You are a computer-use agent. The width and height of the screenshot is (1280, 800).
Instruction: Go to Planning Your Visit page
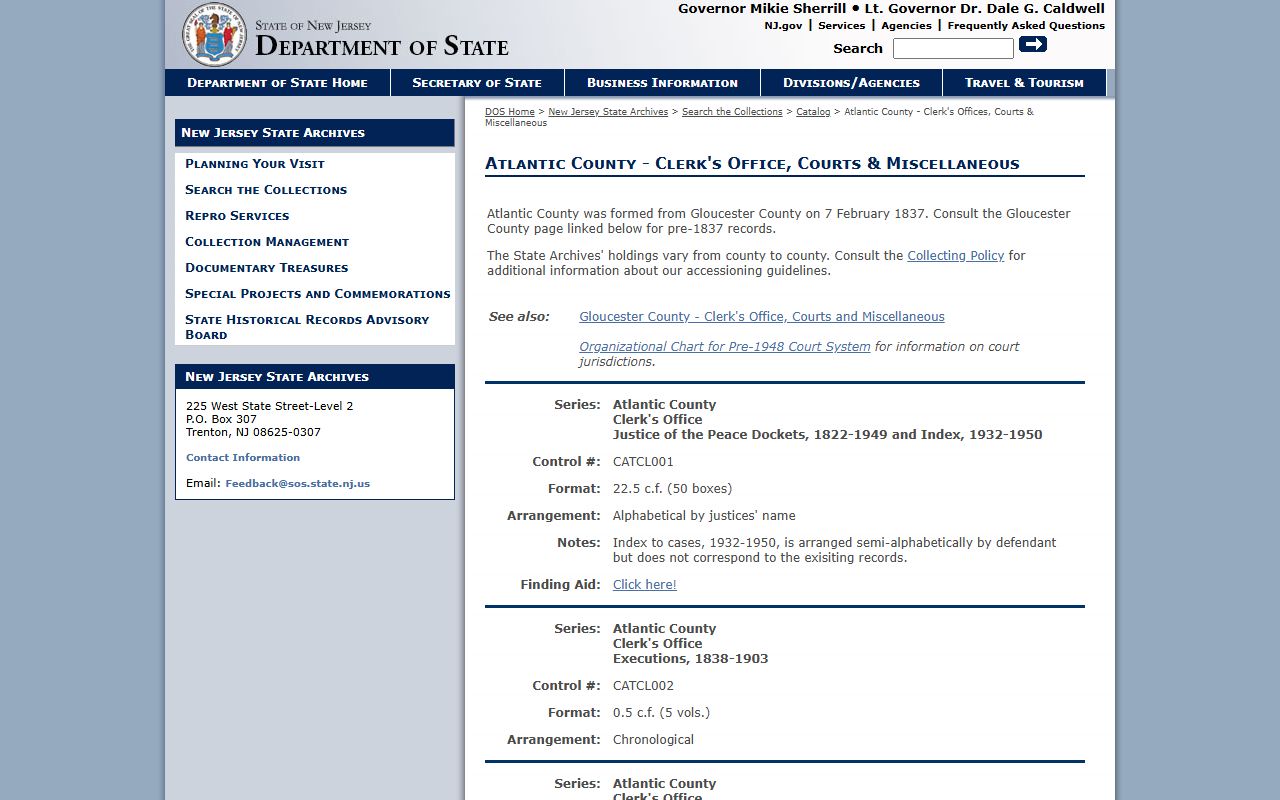pos(255,164)
